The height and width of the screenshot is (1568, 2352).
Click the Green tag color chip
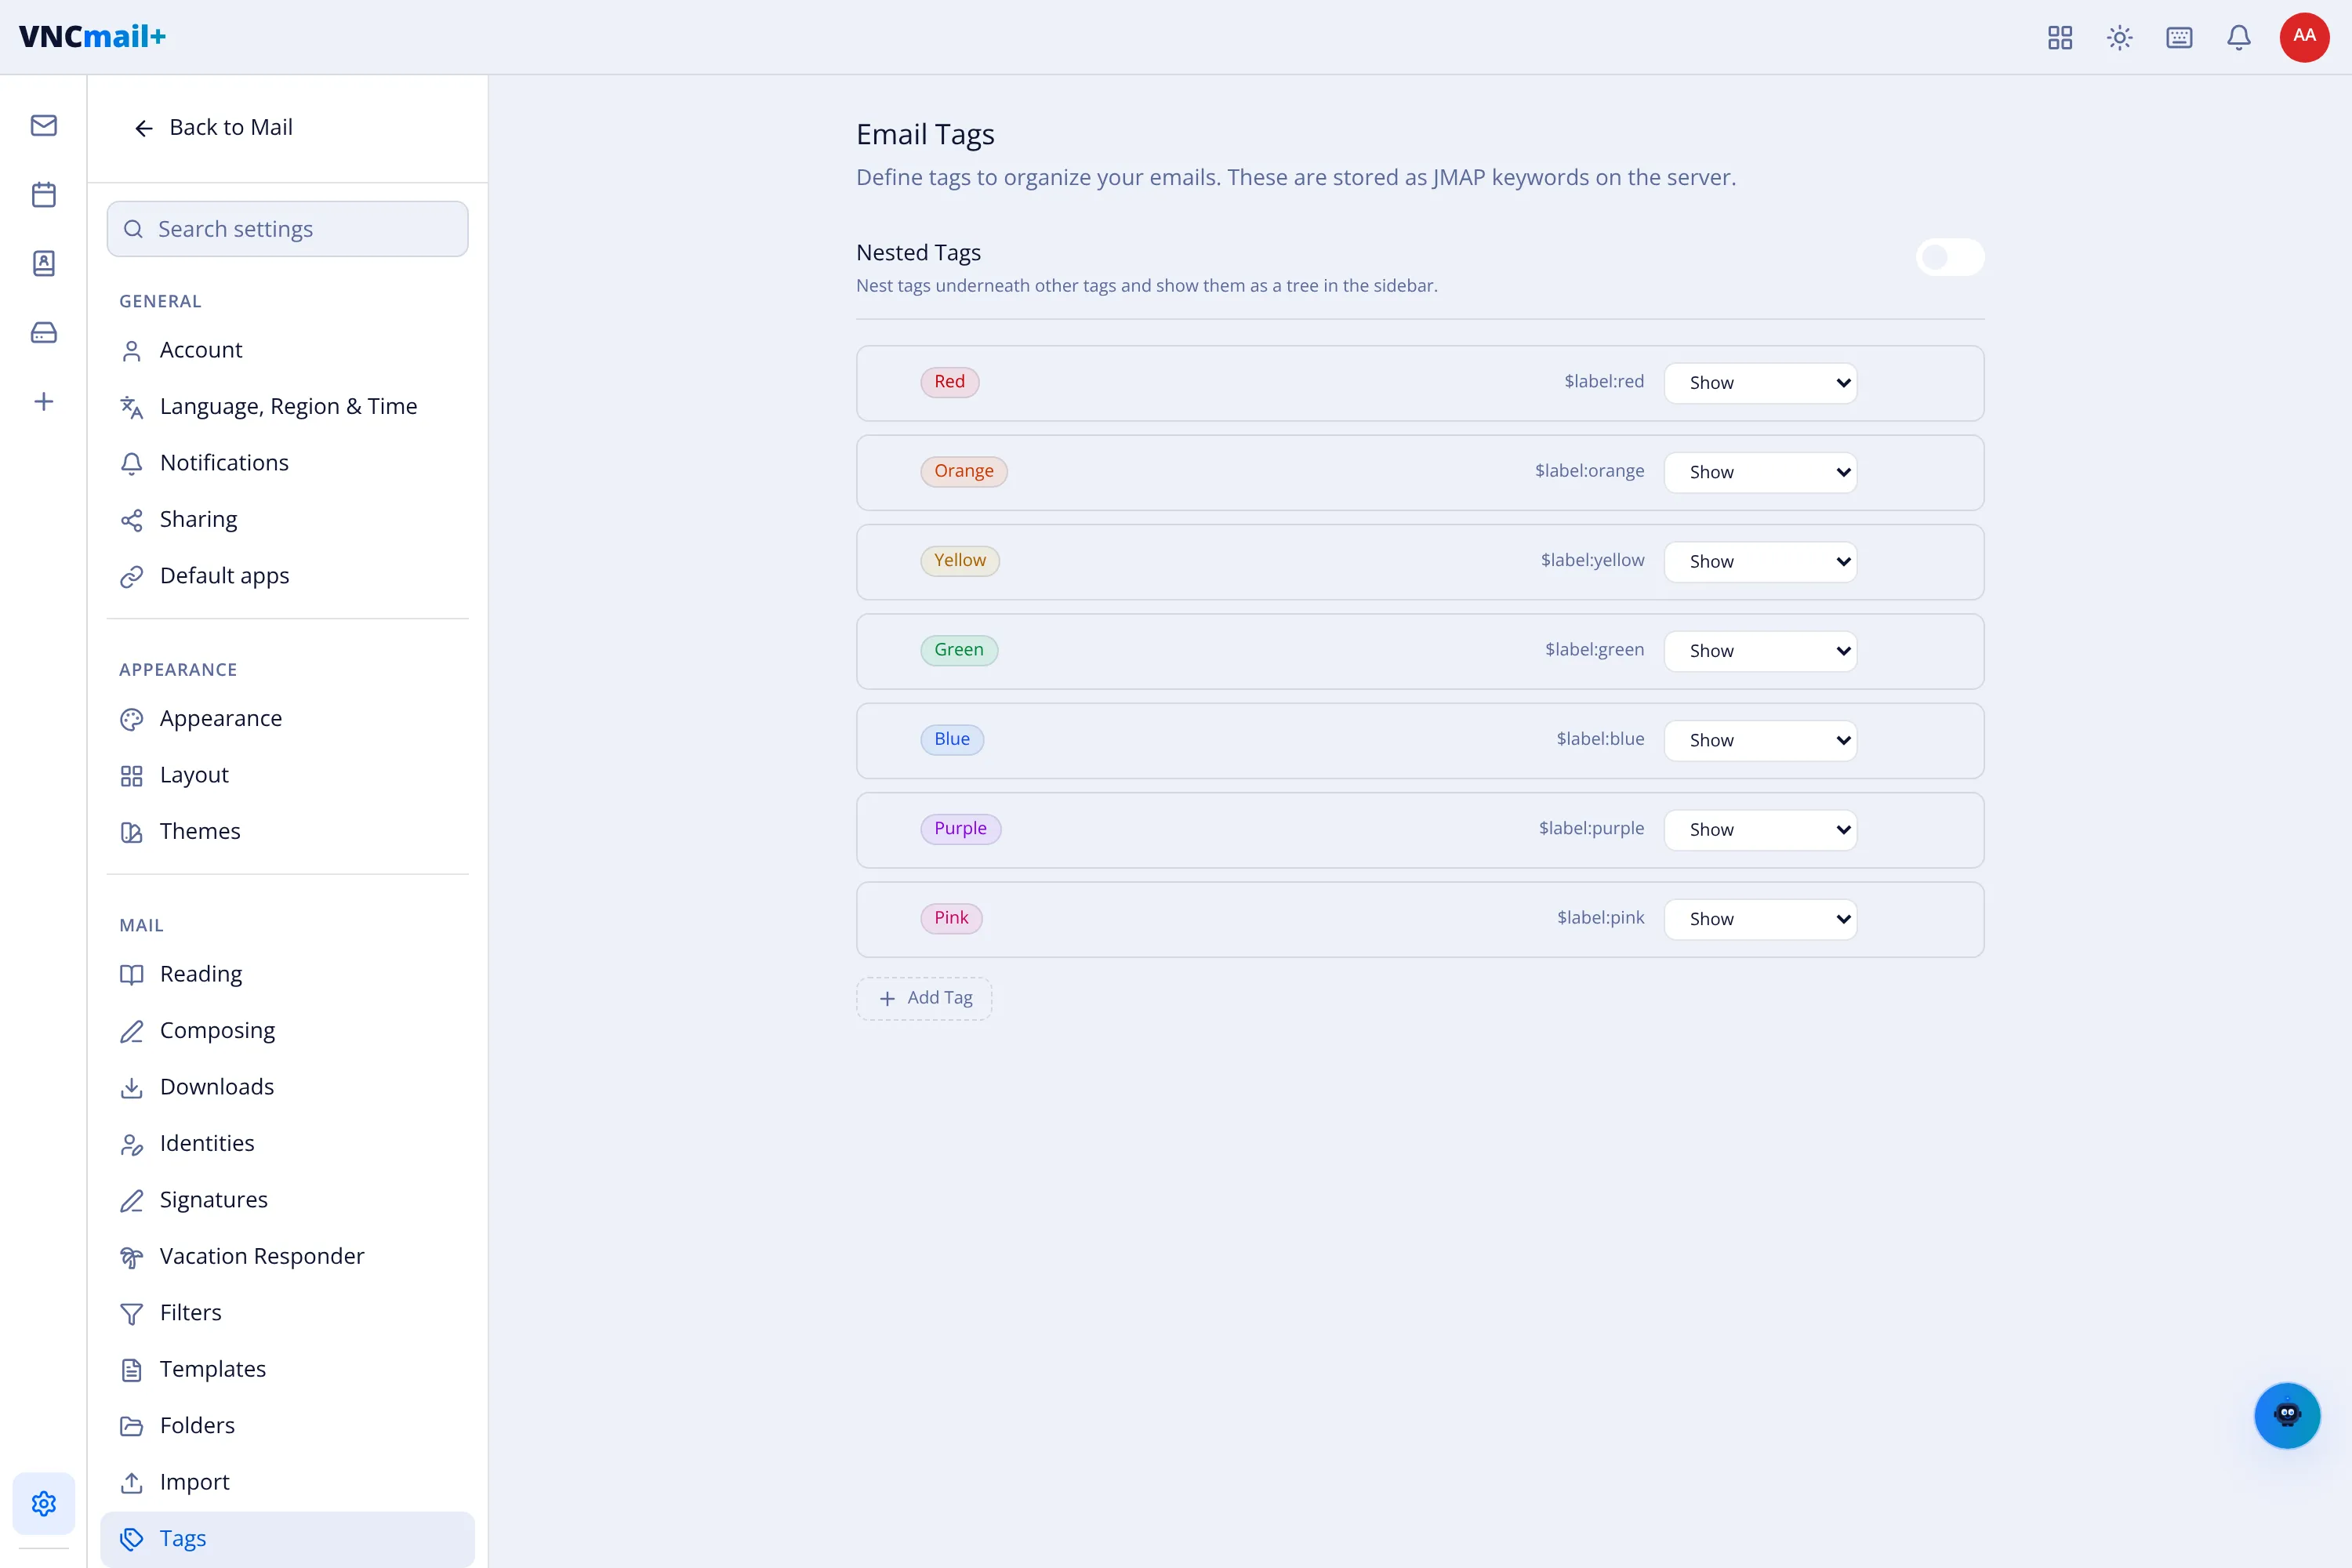coord(959,650)
